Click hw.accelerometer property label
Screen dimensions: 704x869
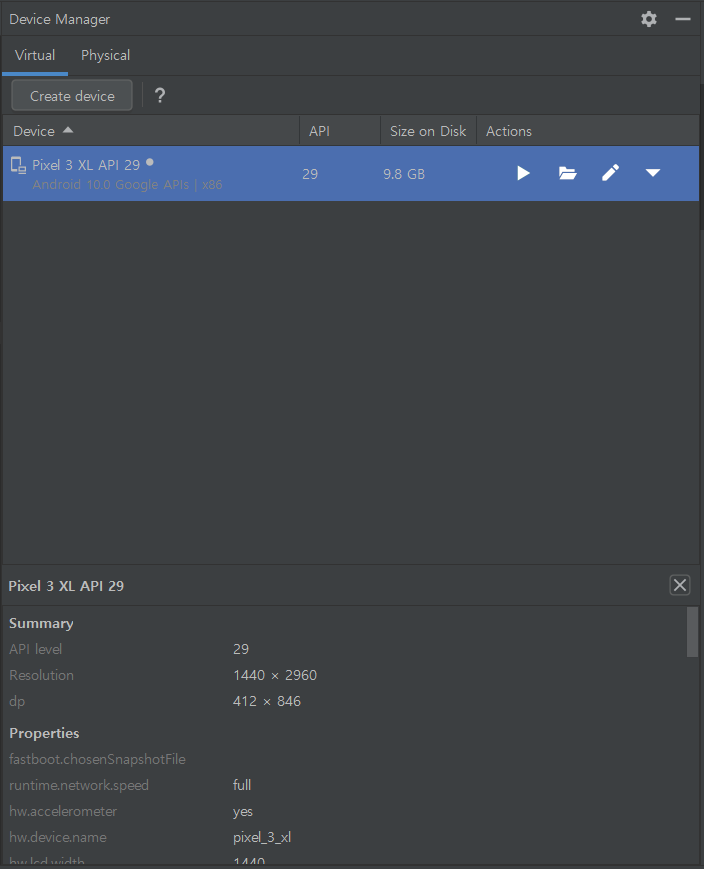63,811
